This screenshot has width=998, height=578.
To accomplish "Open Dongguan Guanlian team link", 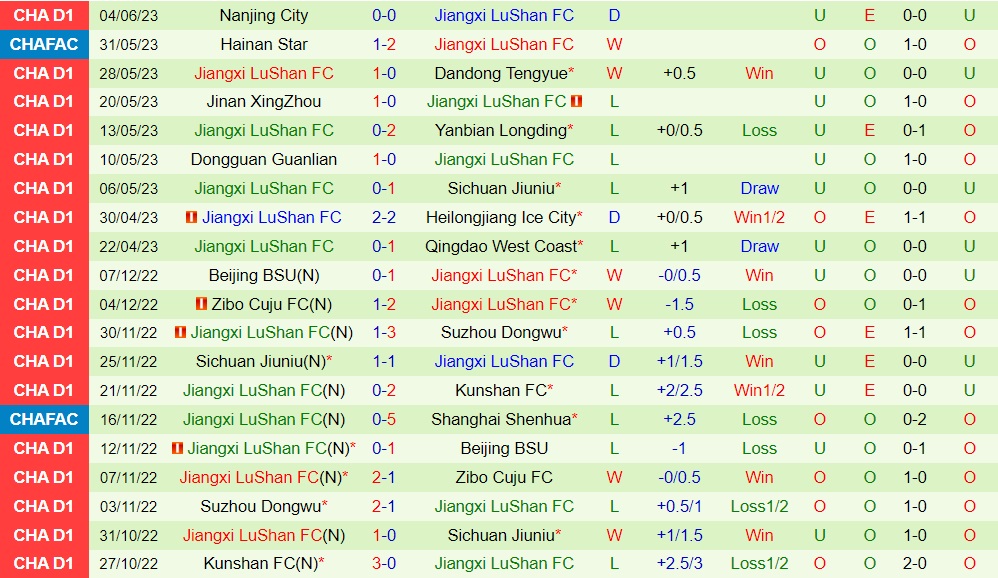I will [x=264, y=160].
